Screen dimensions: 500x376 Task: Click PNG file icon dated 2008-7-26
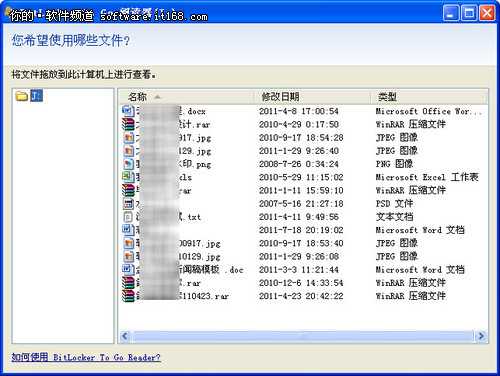pos(128,164)
